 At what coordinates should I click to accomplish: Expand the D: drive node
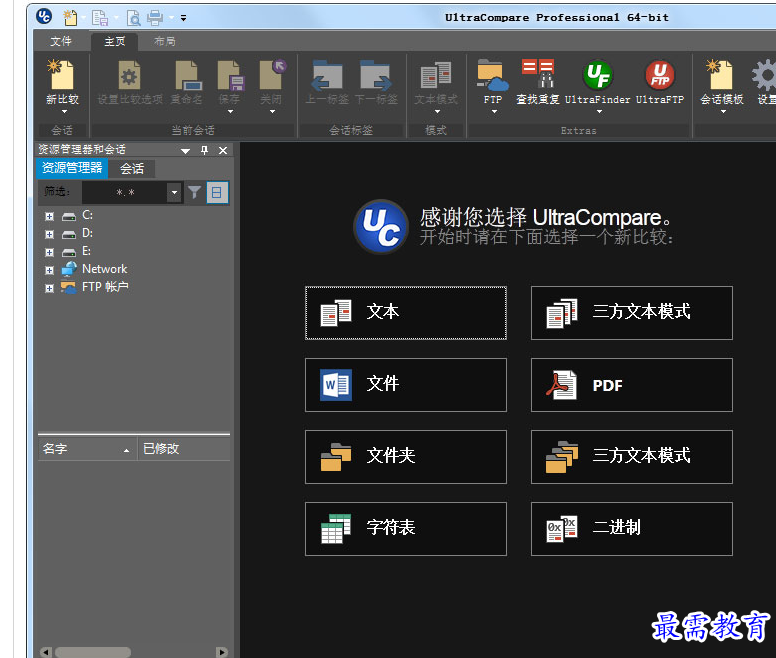[x=49, y=234]
